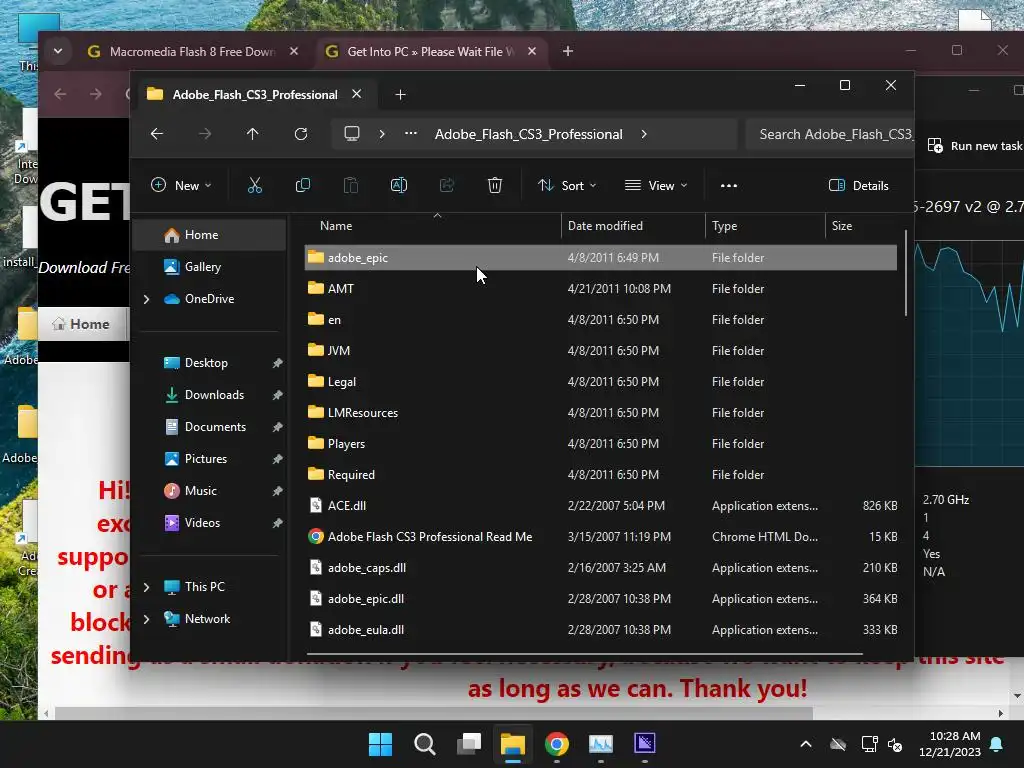The height and width of the screenshot is (768, 1024).
Task: Select the LMResources folder
Action: click(601, 413)
